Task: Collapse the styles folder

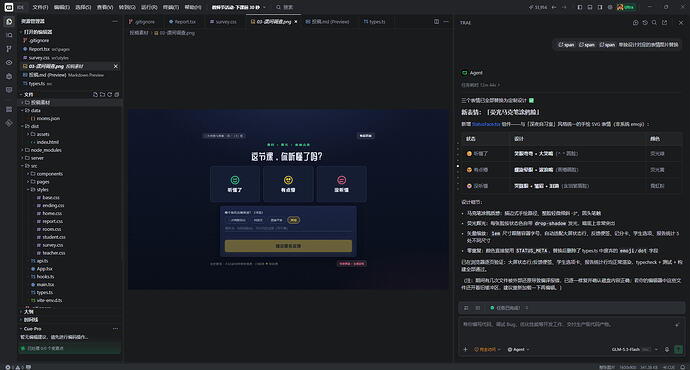Action: [39, 190]
